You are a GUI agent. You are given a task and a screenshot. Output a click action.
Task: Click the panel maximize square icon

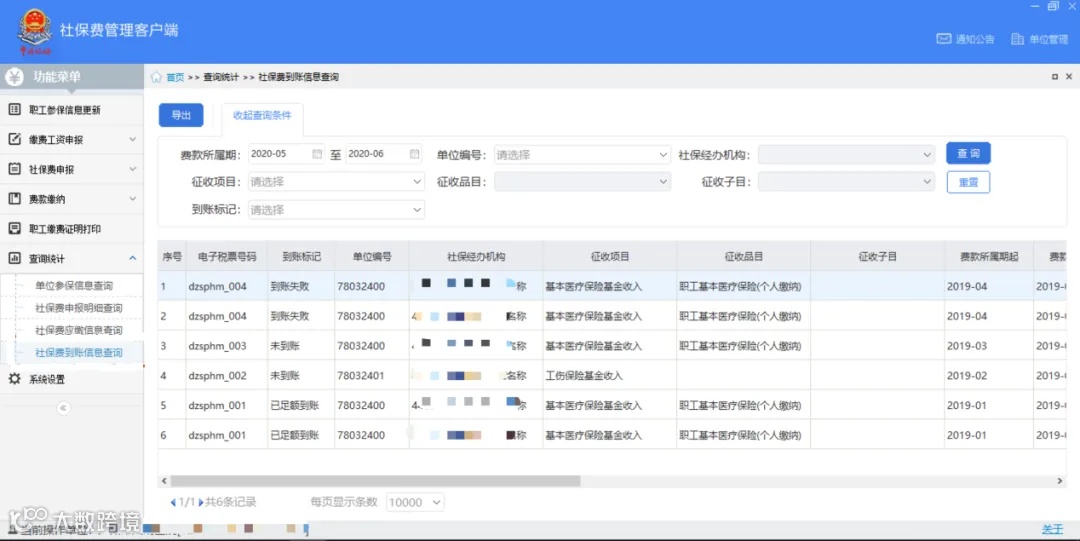pos(1055,76)
